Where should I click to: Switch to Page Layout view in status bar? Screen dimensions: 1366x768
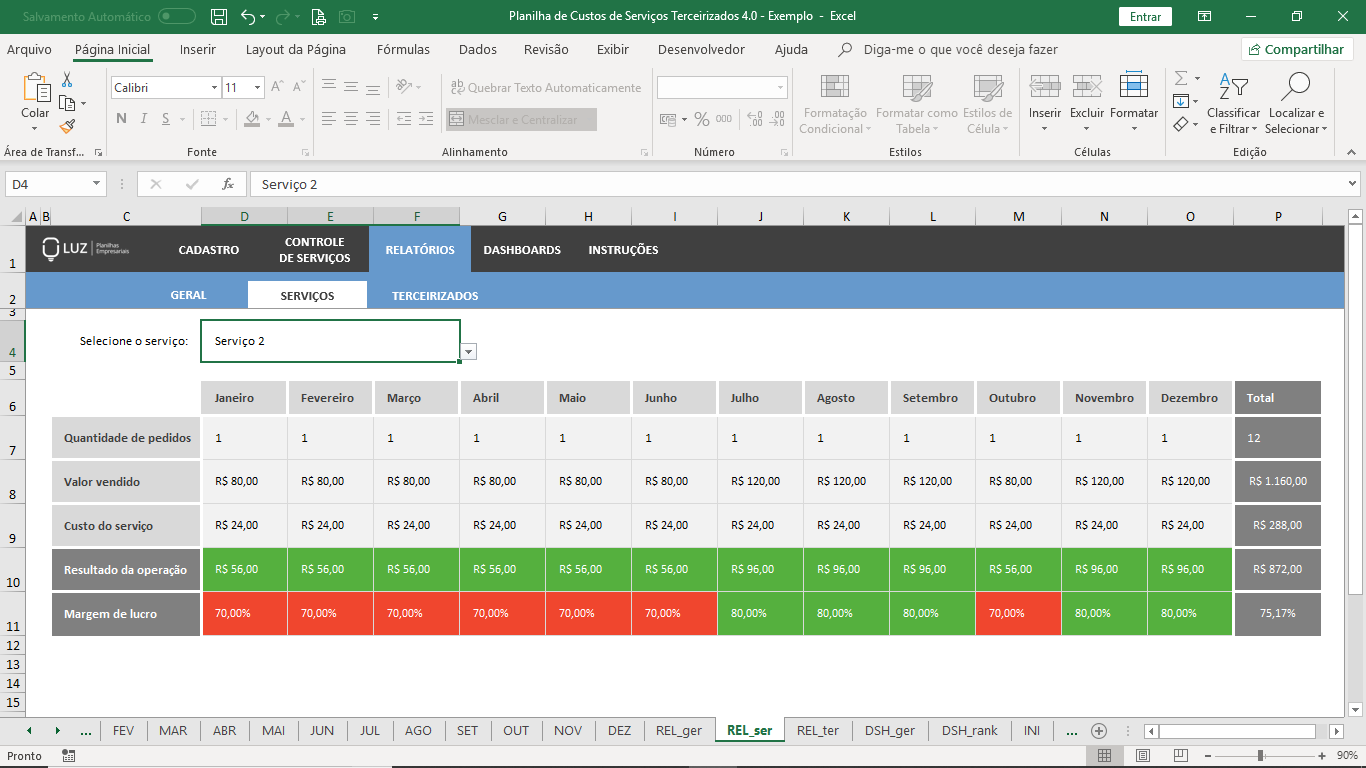tap(1143, 756)
